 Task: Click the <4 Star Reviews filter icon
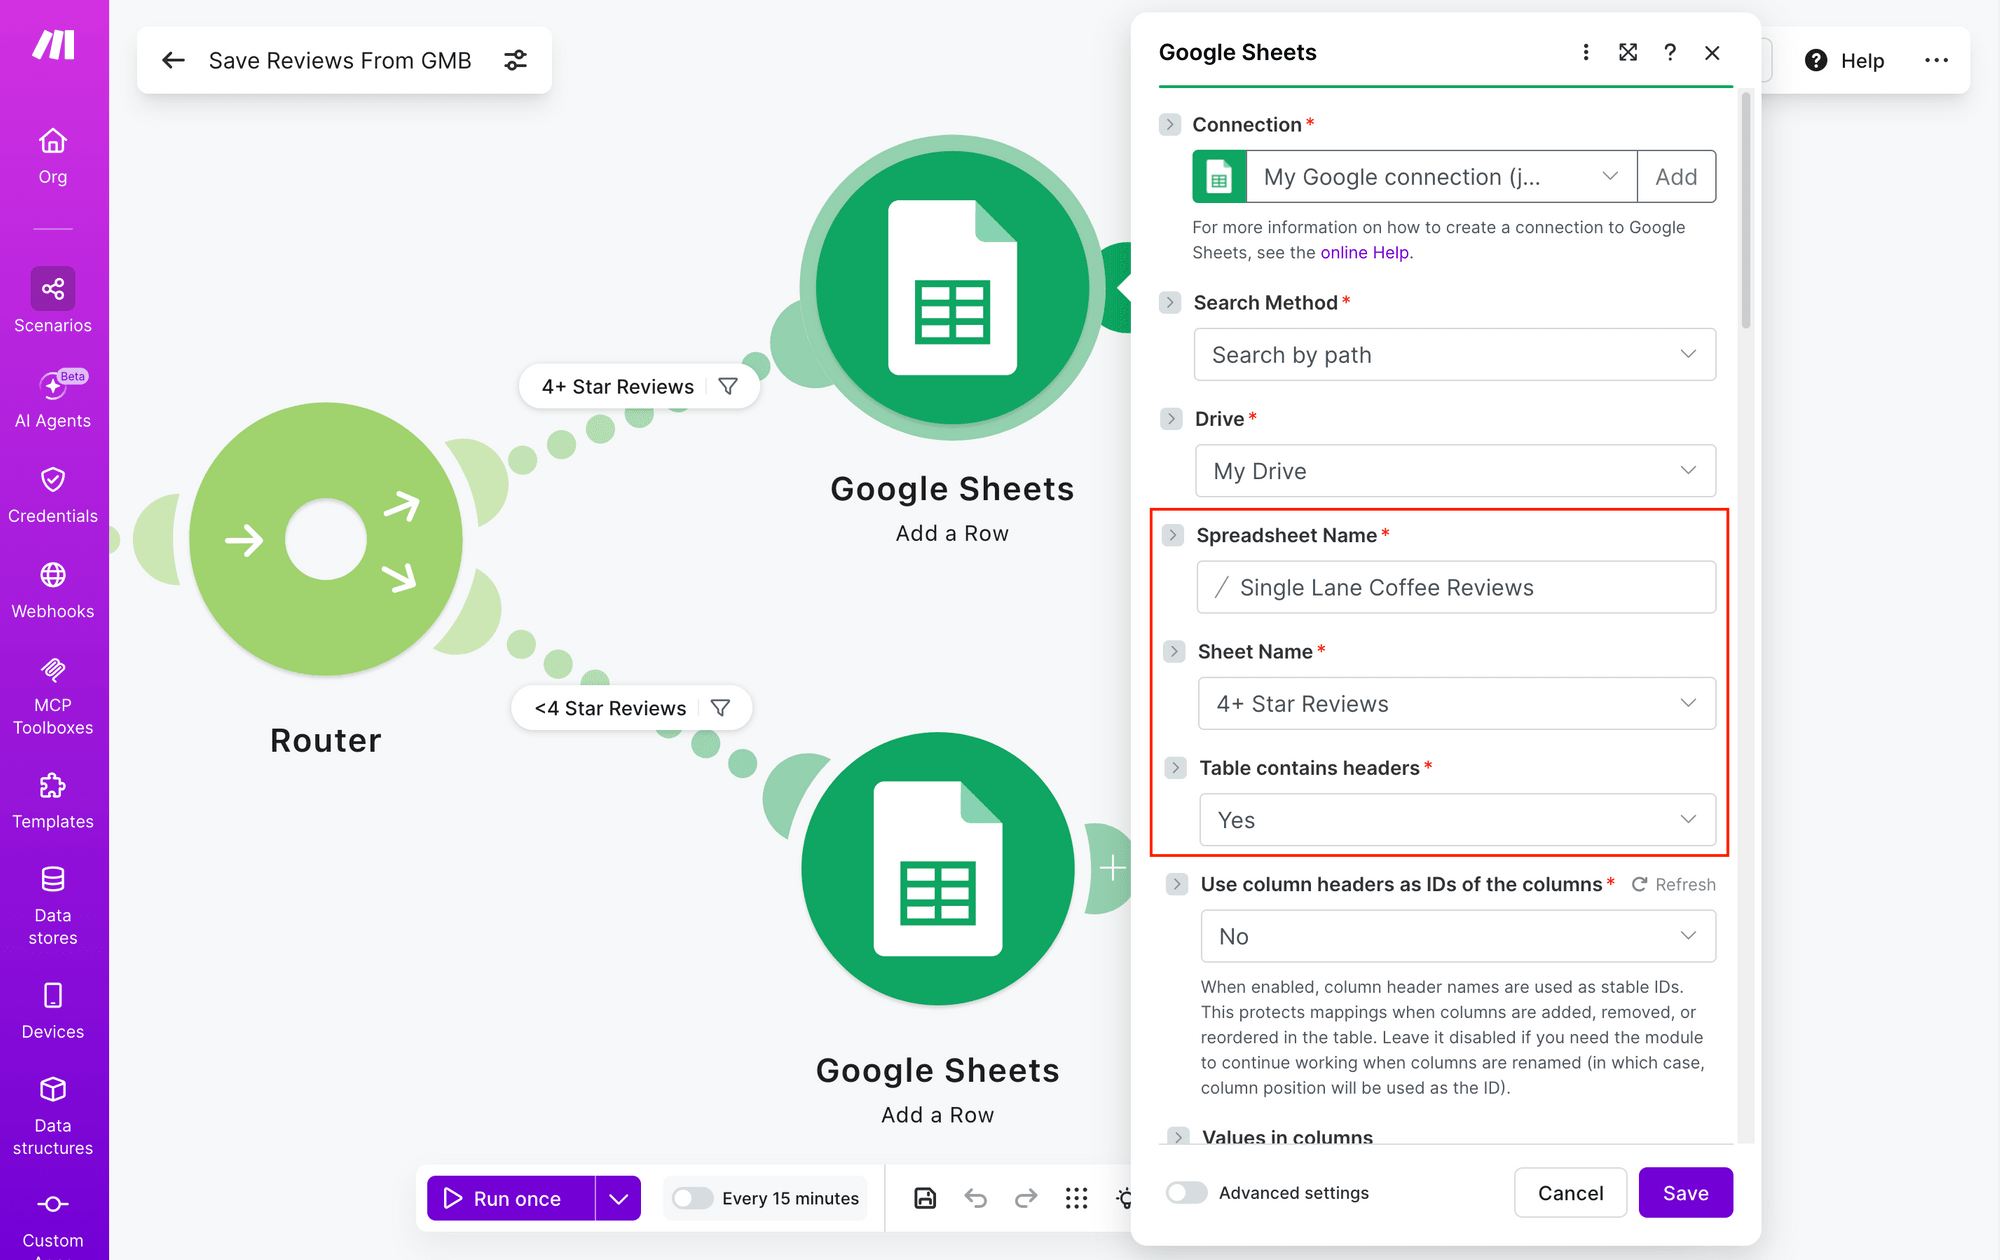[720, 708]
